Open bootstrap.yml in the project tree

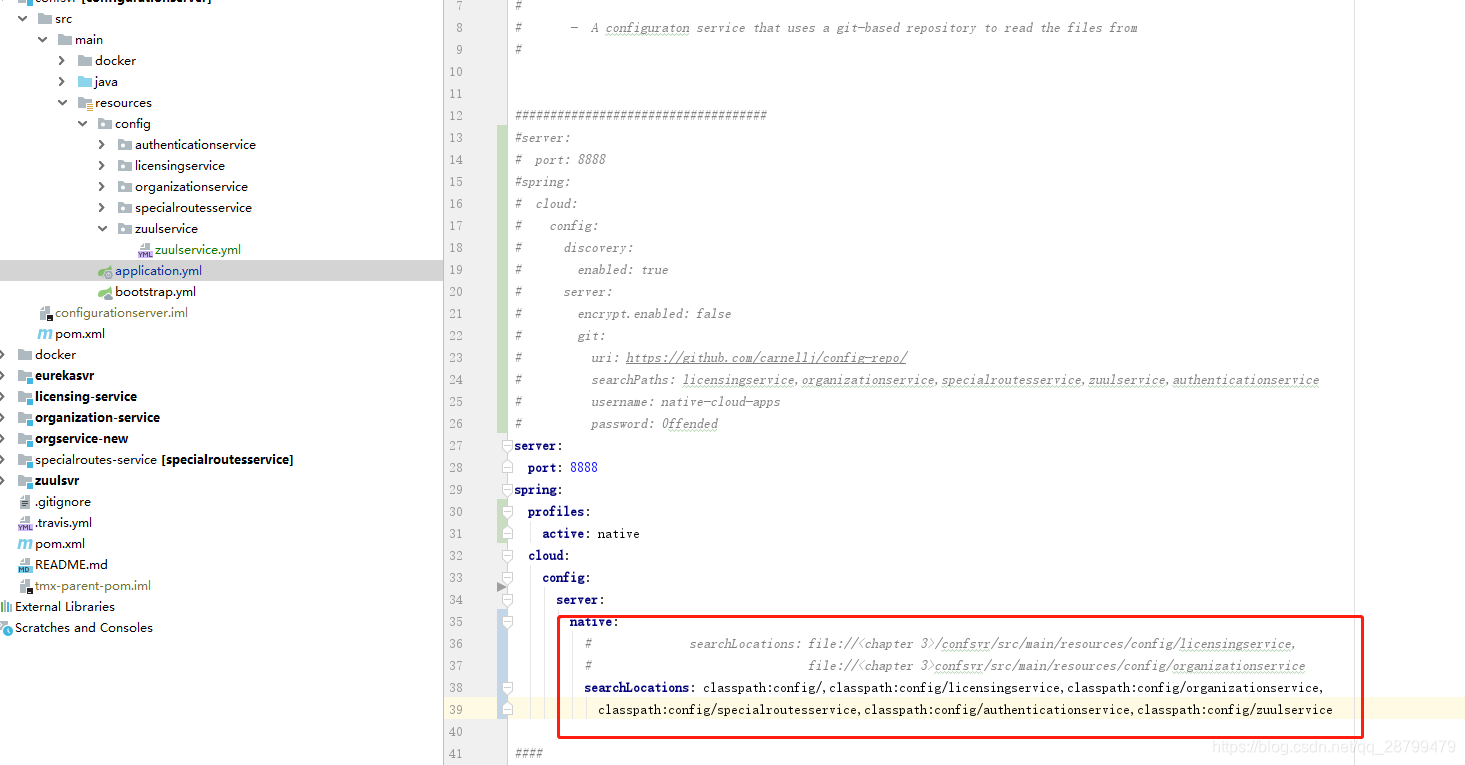point(155,292)
